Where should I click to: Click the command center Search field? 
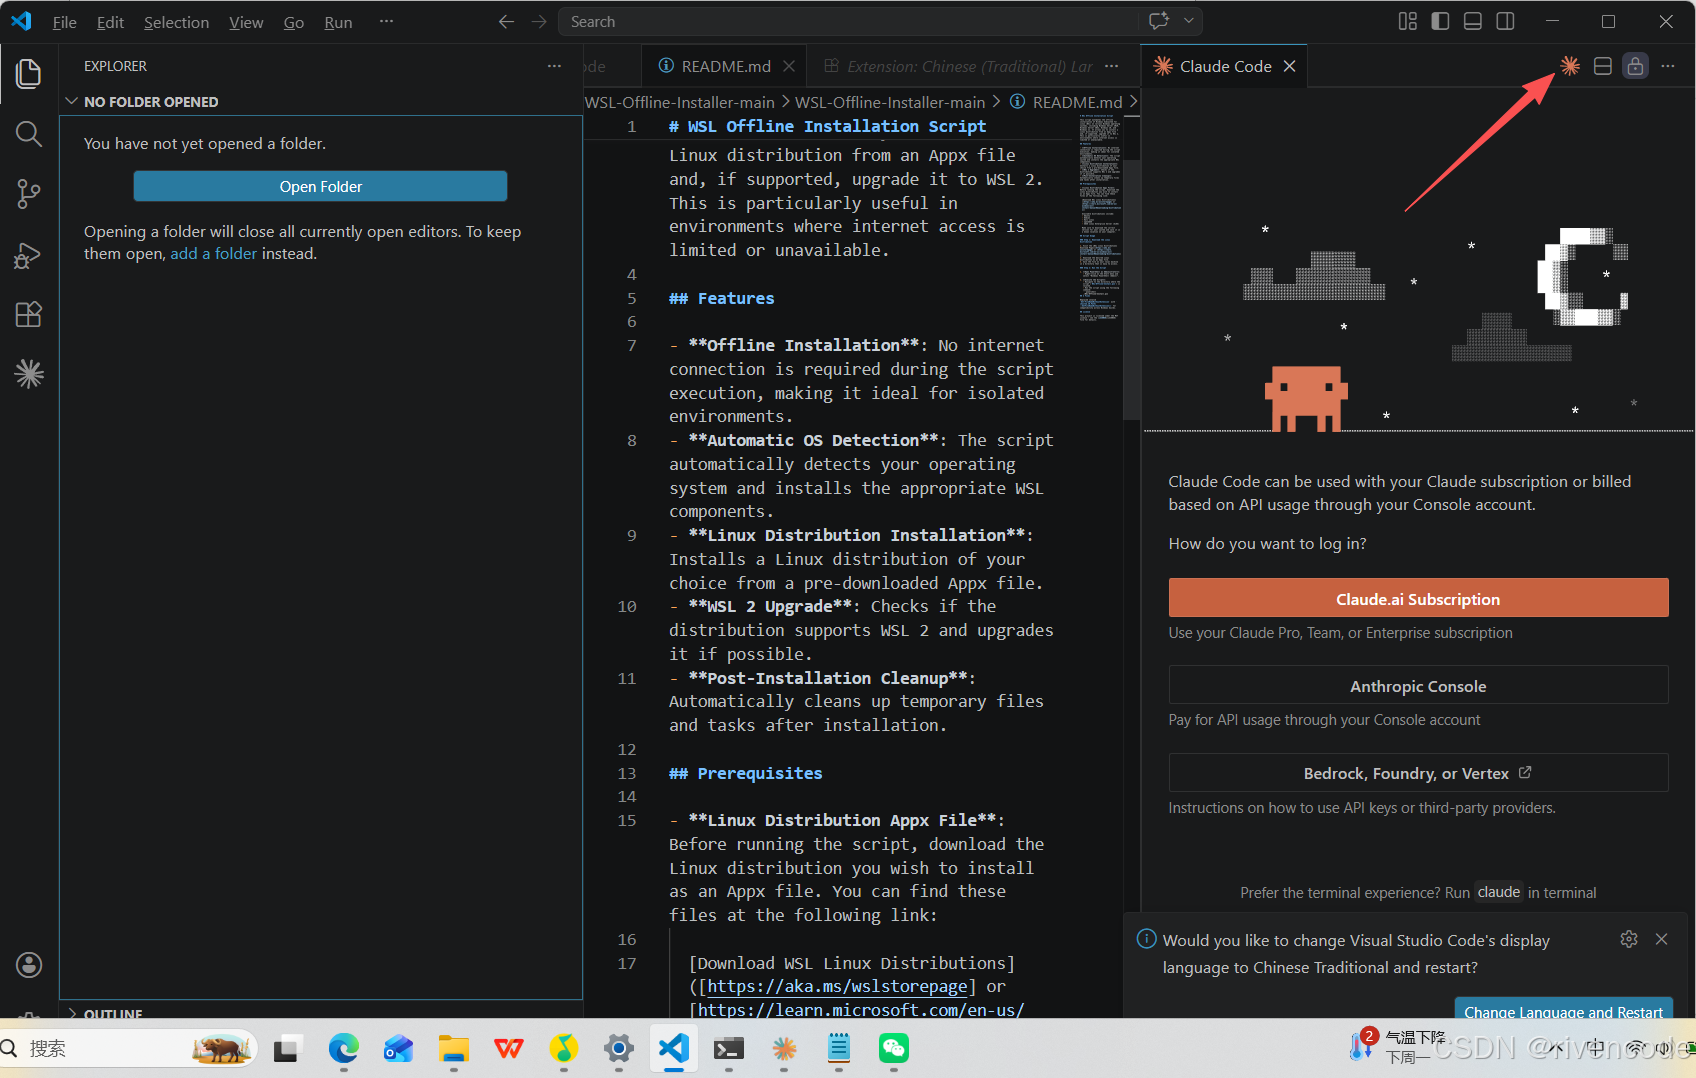tap(849, 21)
